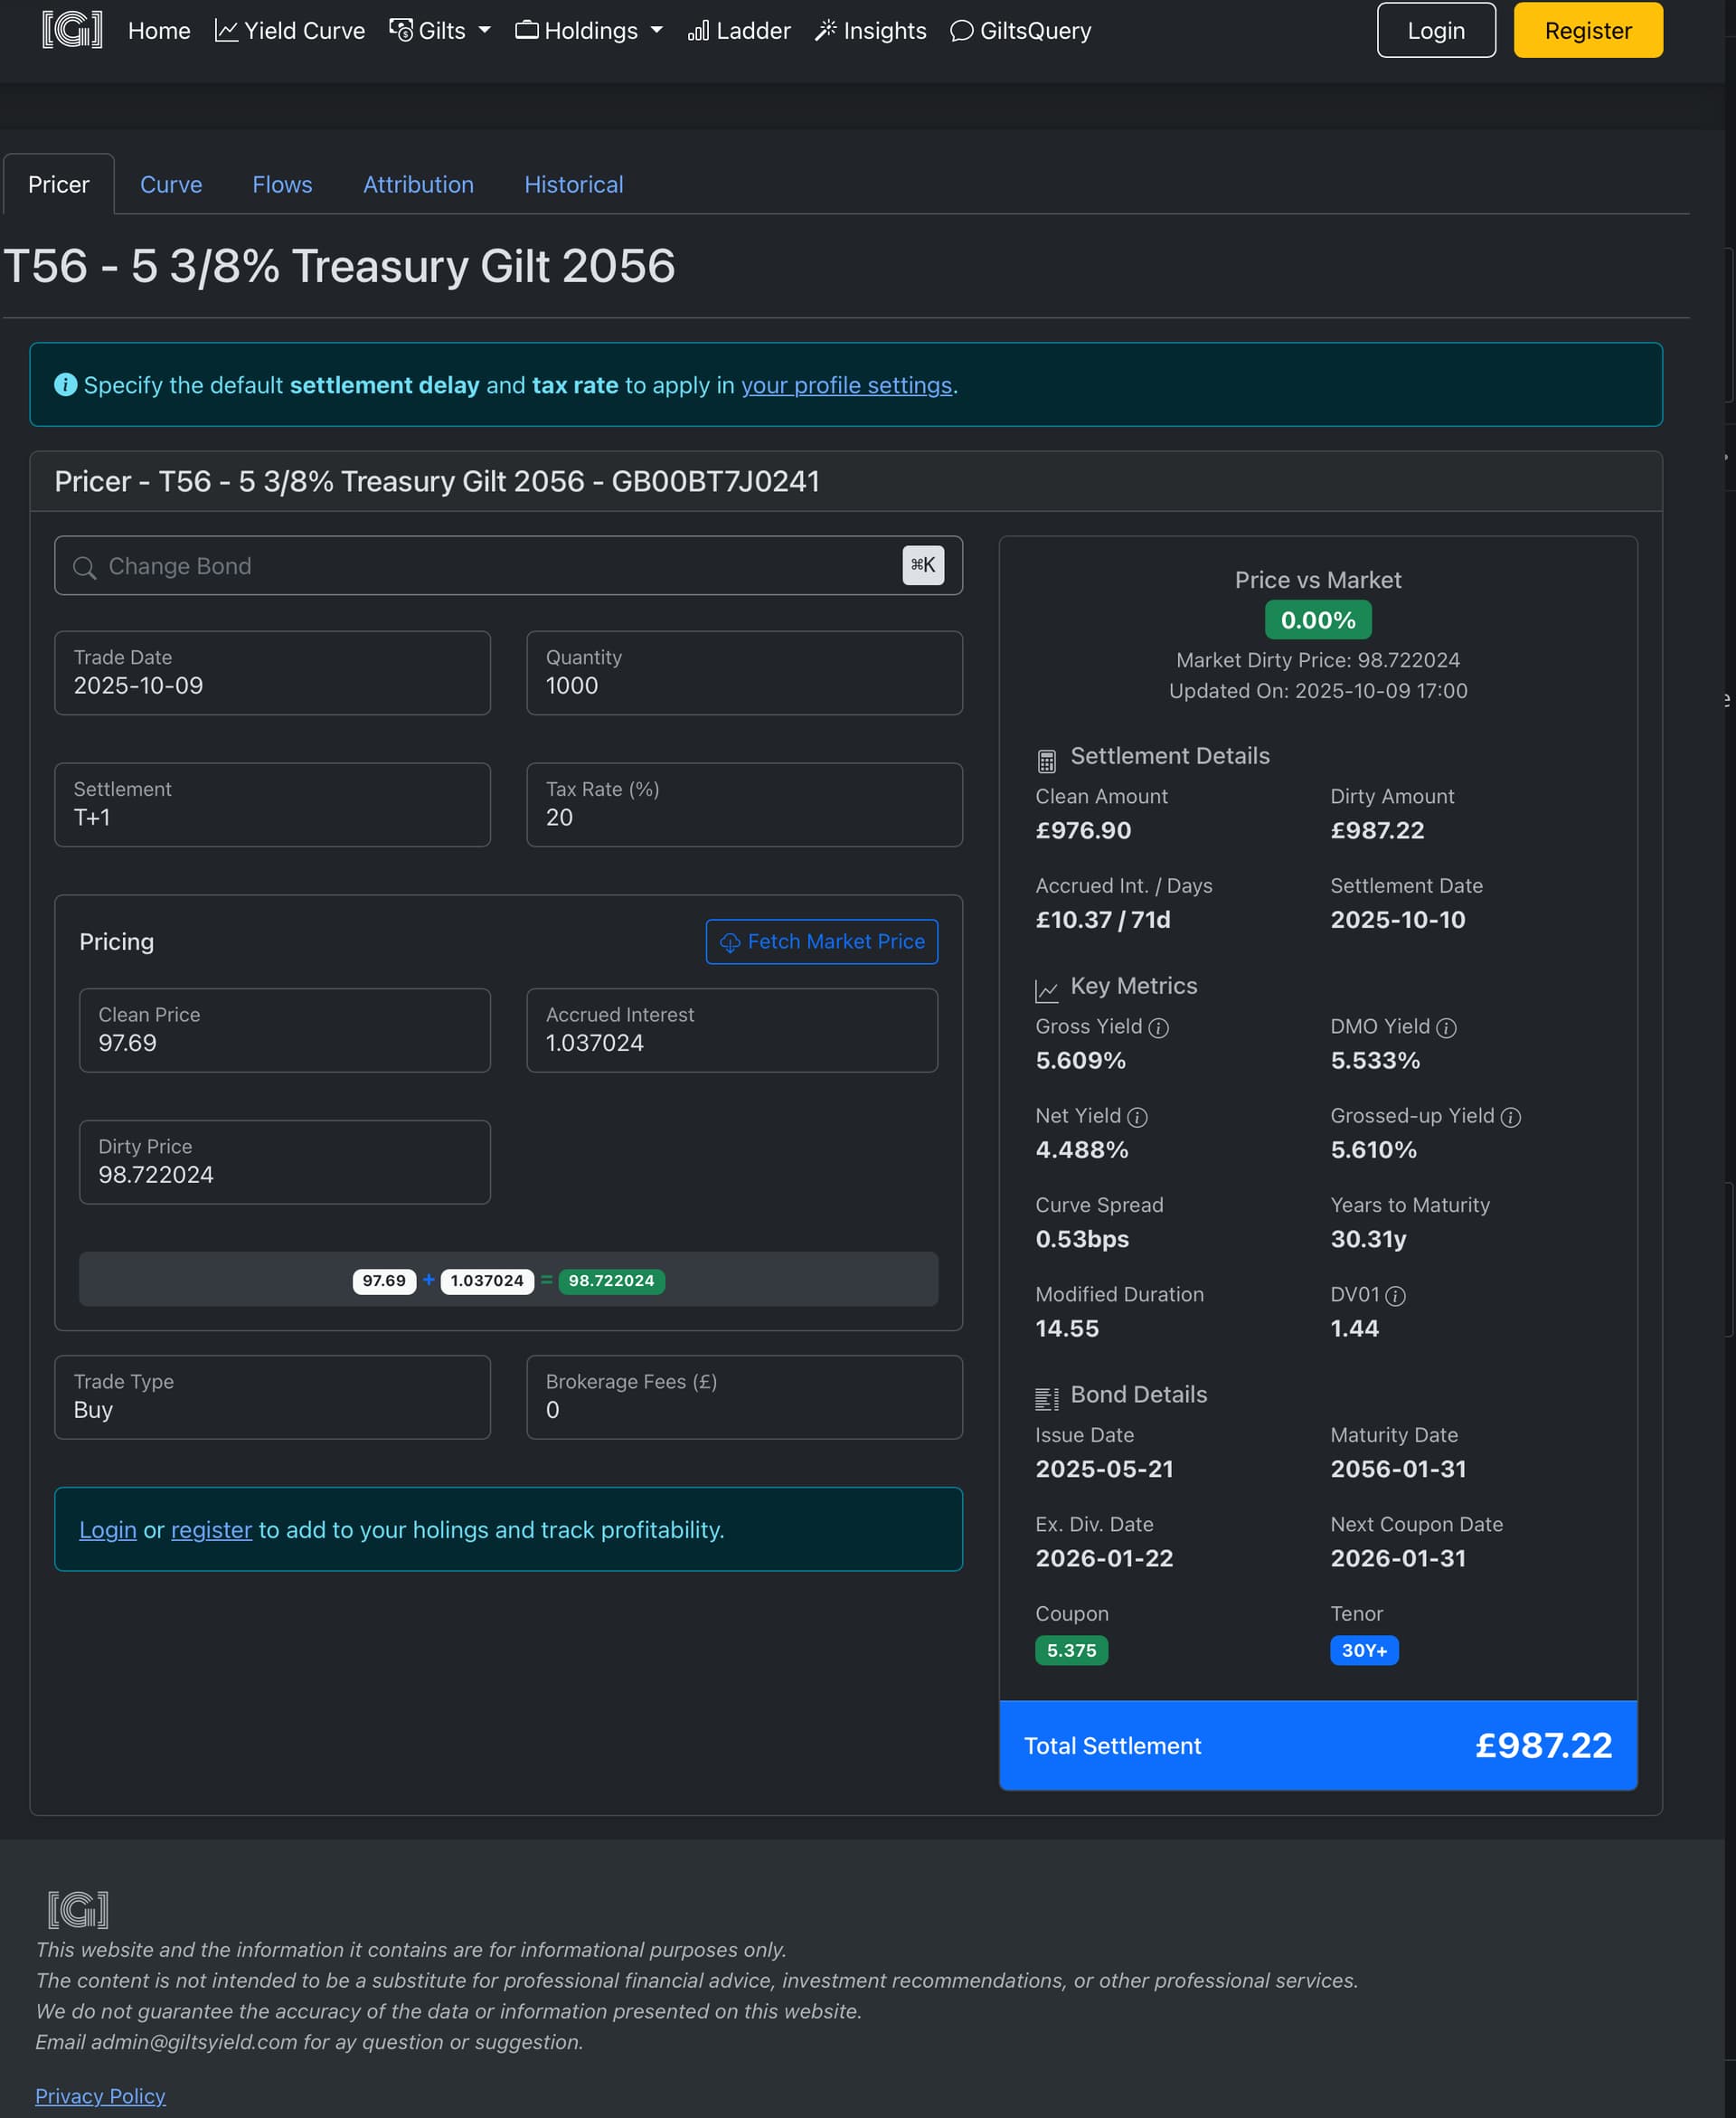Click the yellow Register button
1736x2118 pixels.
click(x=1587, y=31)
